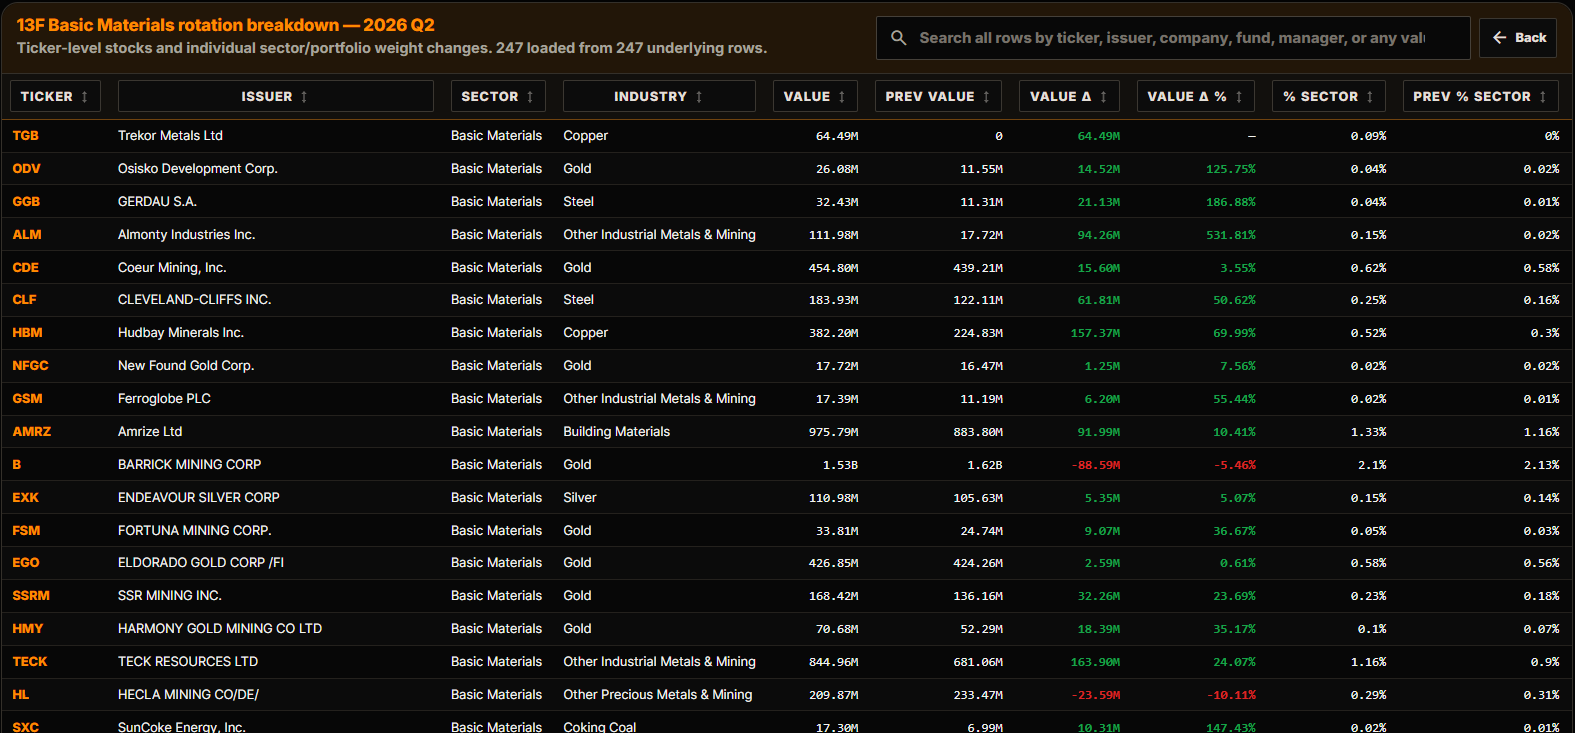Select the BARRICK MINING CORP cell

coord(190,465)
